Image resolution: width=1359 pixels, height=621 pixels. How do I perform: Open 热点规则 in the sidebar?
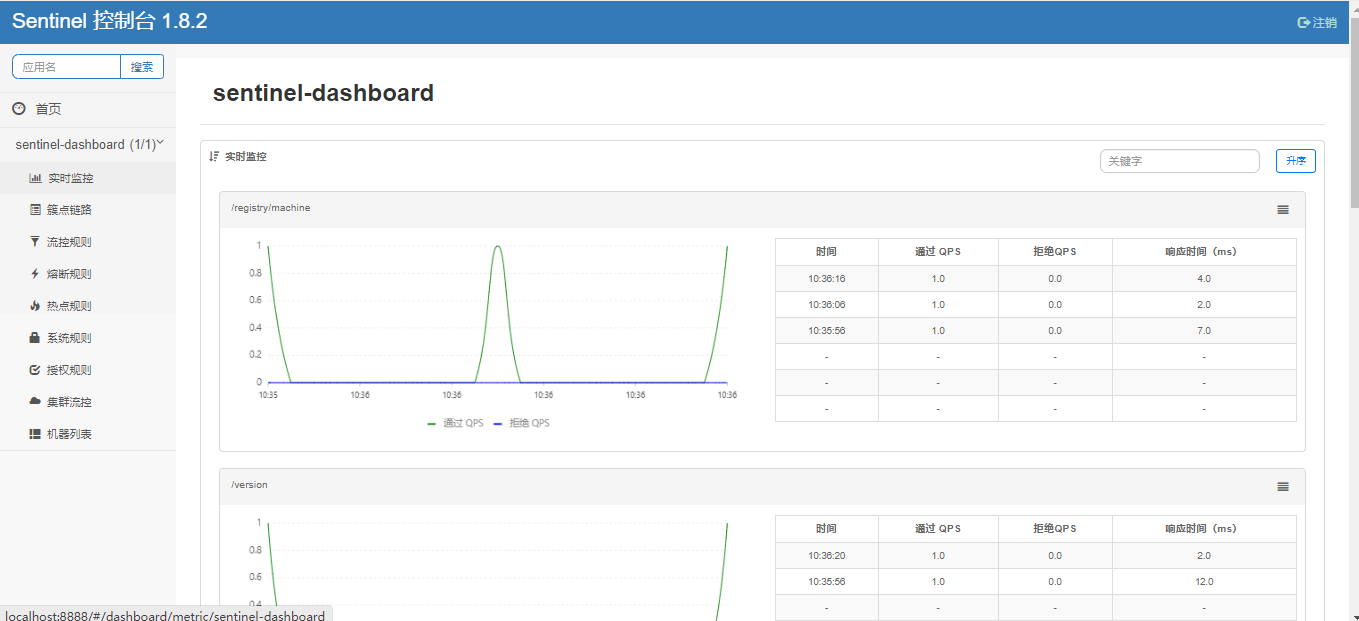(x=88, y=306)
